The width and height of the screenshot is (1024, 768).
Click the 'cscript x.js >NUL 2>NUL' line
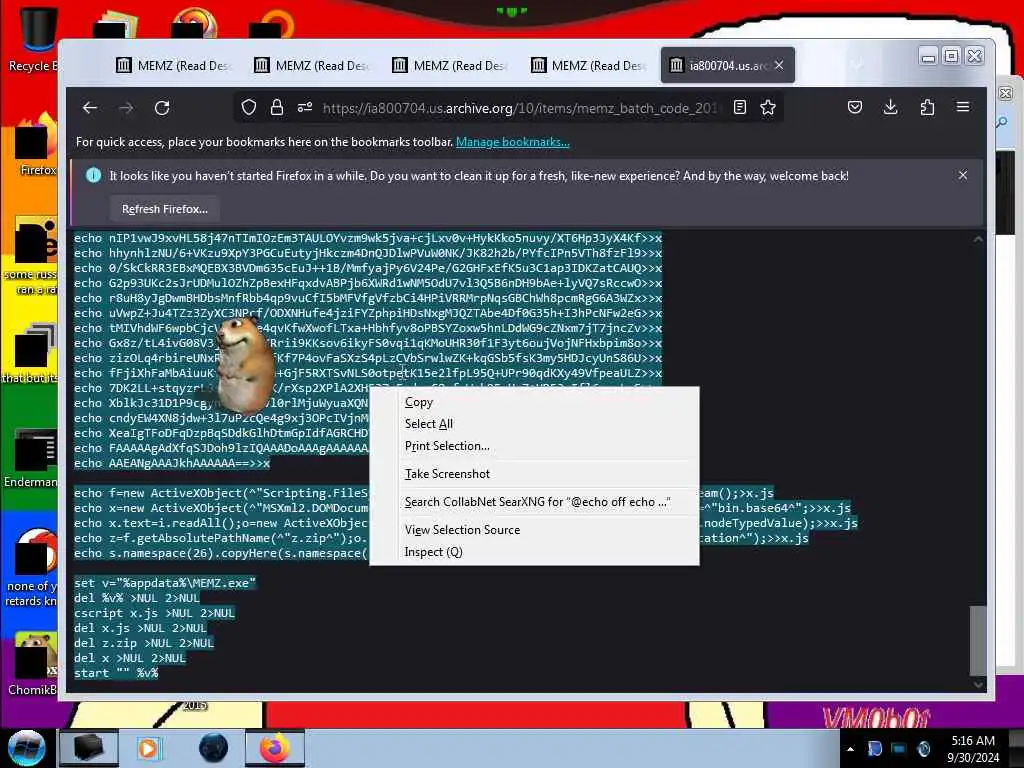coord(154,613)
